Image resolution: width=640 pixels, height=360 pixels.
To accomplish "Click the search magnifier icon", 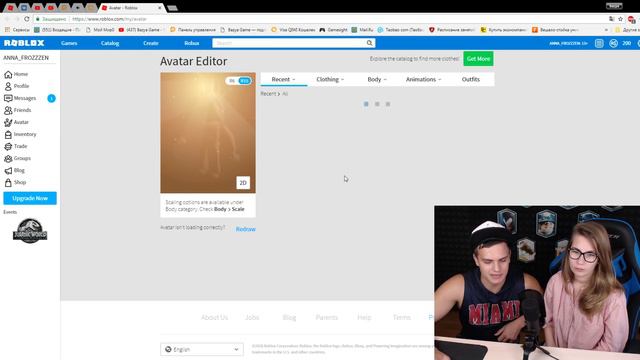I will coord(369,43).
